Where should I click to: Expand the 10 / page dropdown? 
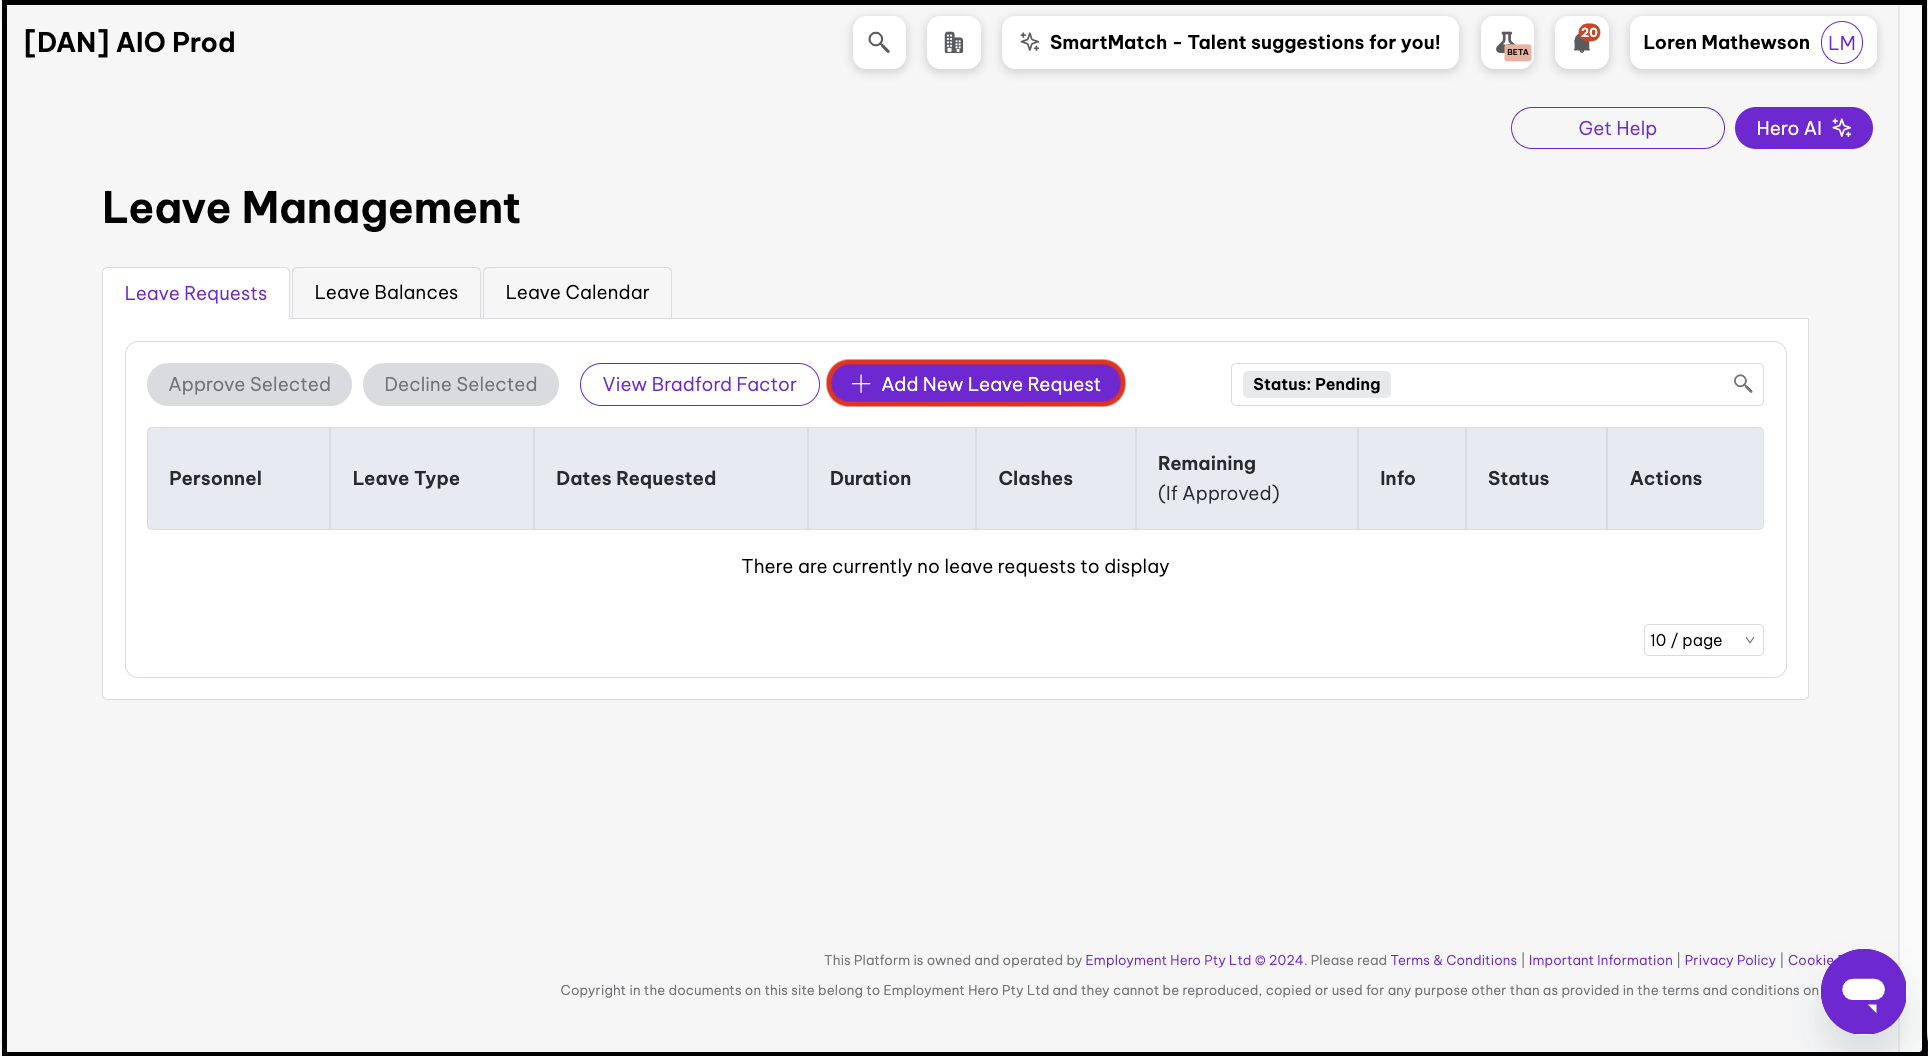1703,640
